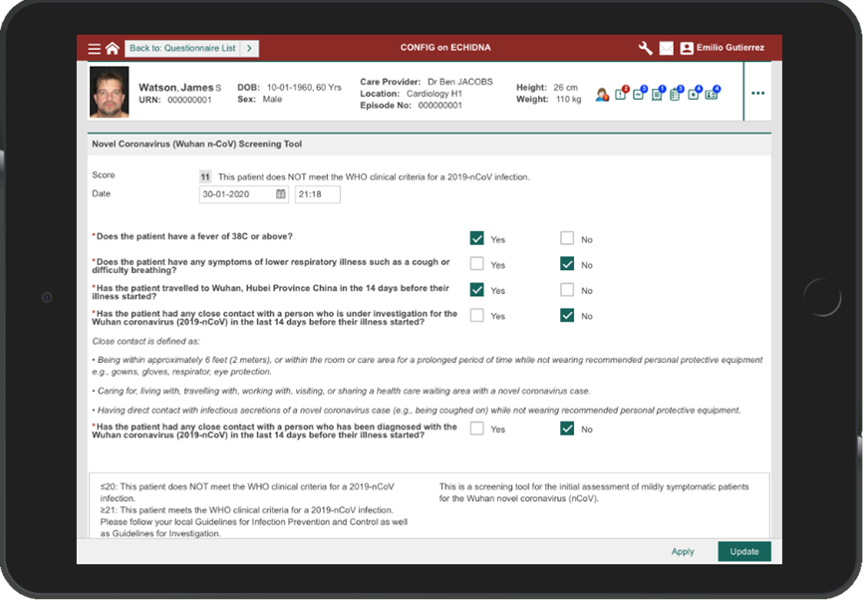
Task: Click the Apply button
Action: 682,551
